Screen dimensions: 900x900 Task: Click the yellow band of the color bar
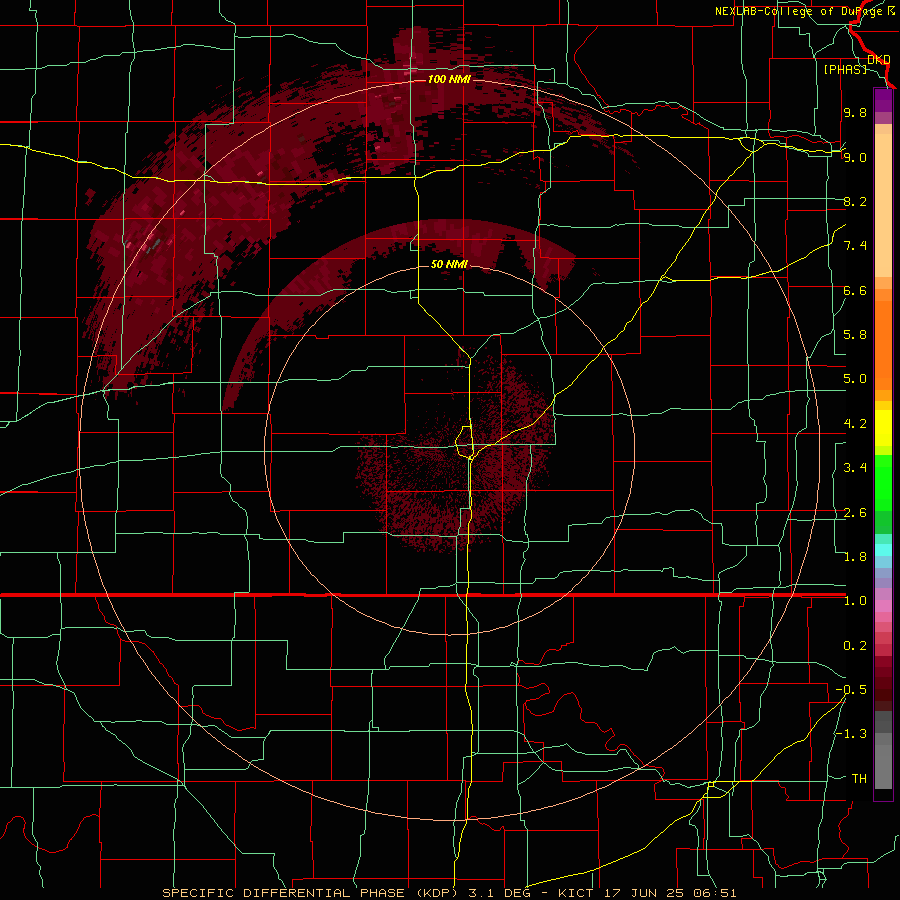(x=883, y=428)
